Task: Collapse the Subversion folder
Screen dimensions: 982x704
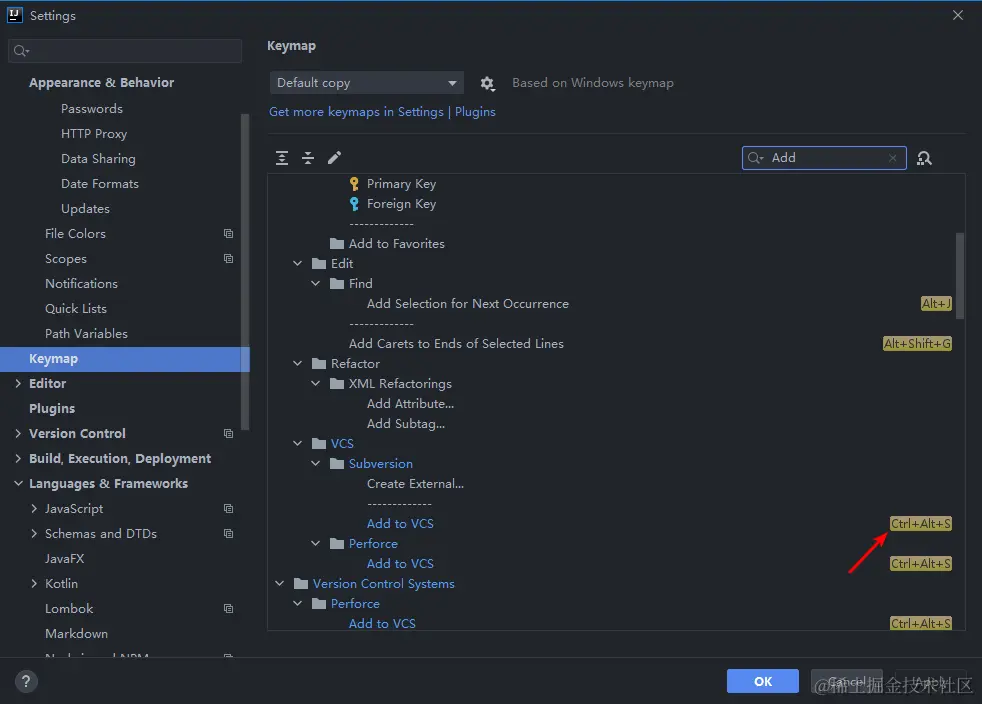Action: coord(316,463)
